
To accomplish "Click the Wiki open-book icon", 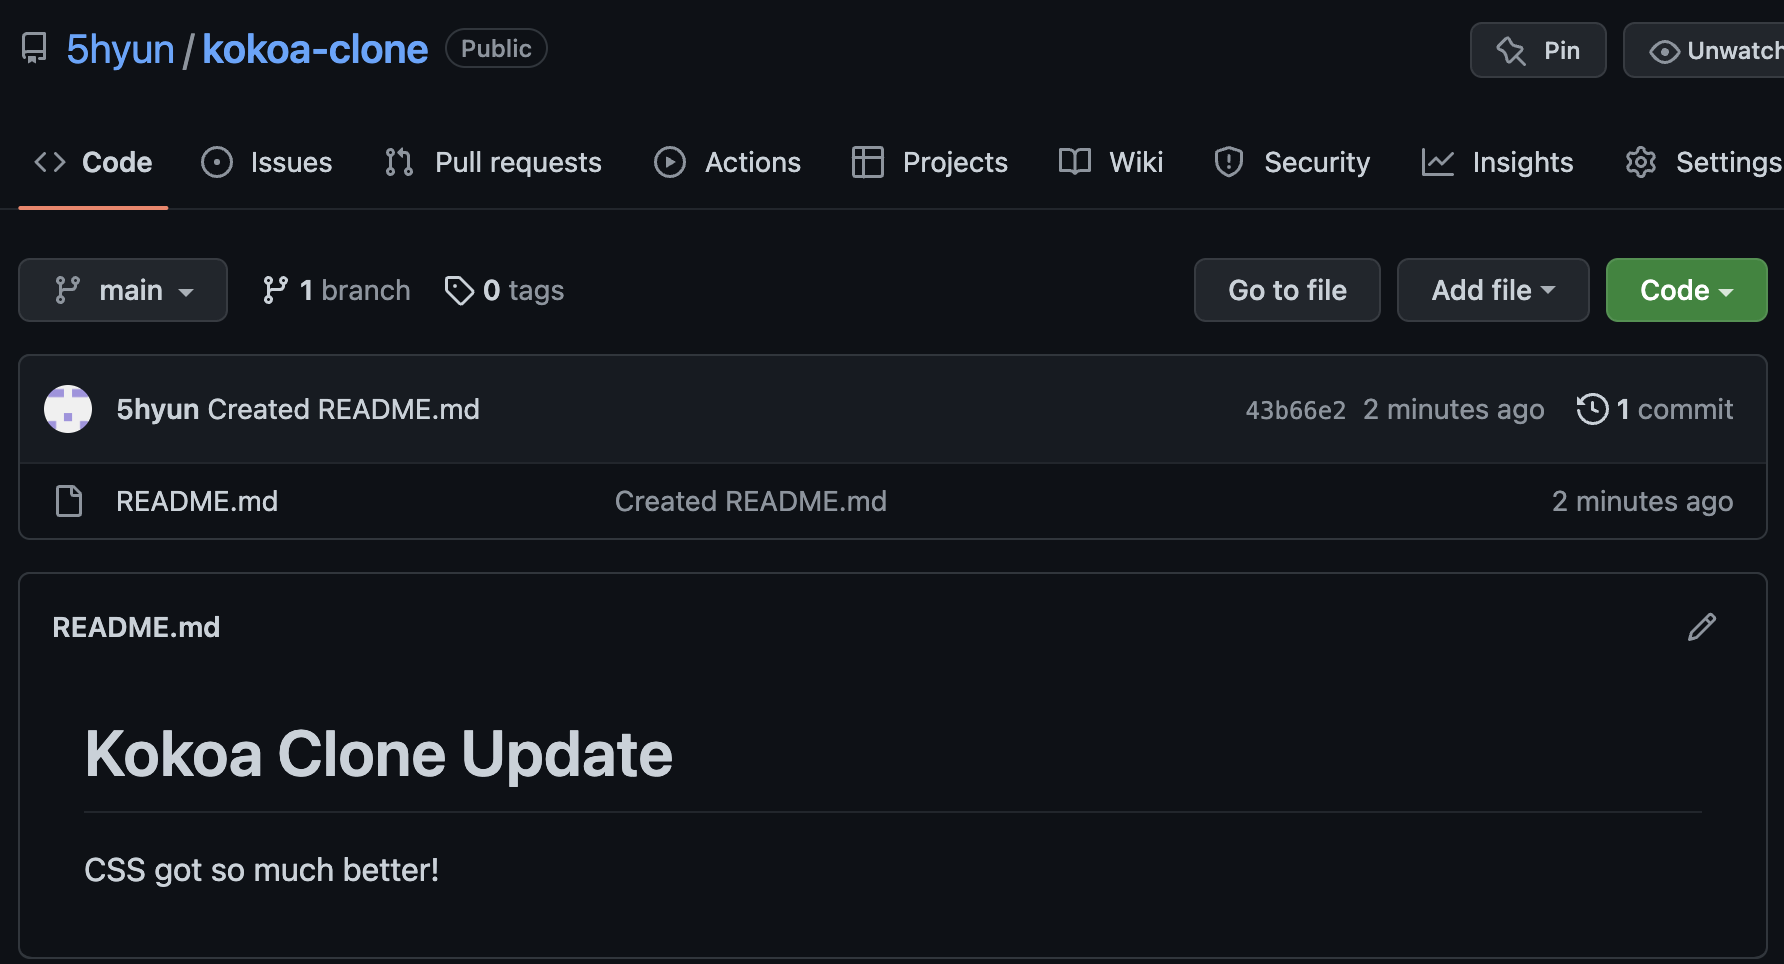I will point(1075,162).
